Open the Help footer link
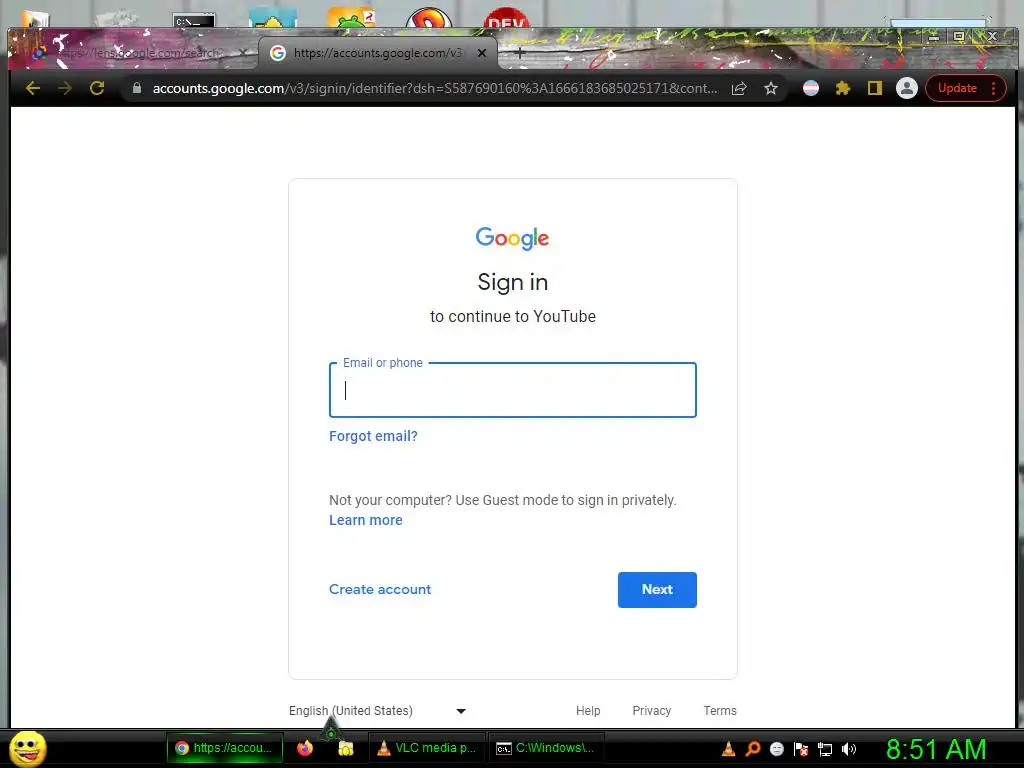Viewport: 1024px width, 768px height. pyautogui.click(x=588, y=711)
